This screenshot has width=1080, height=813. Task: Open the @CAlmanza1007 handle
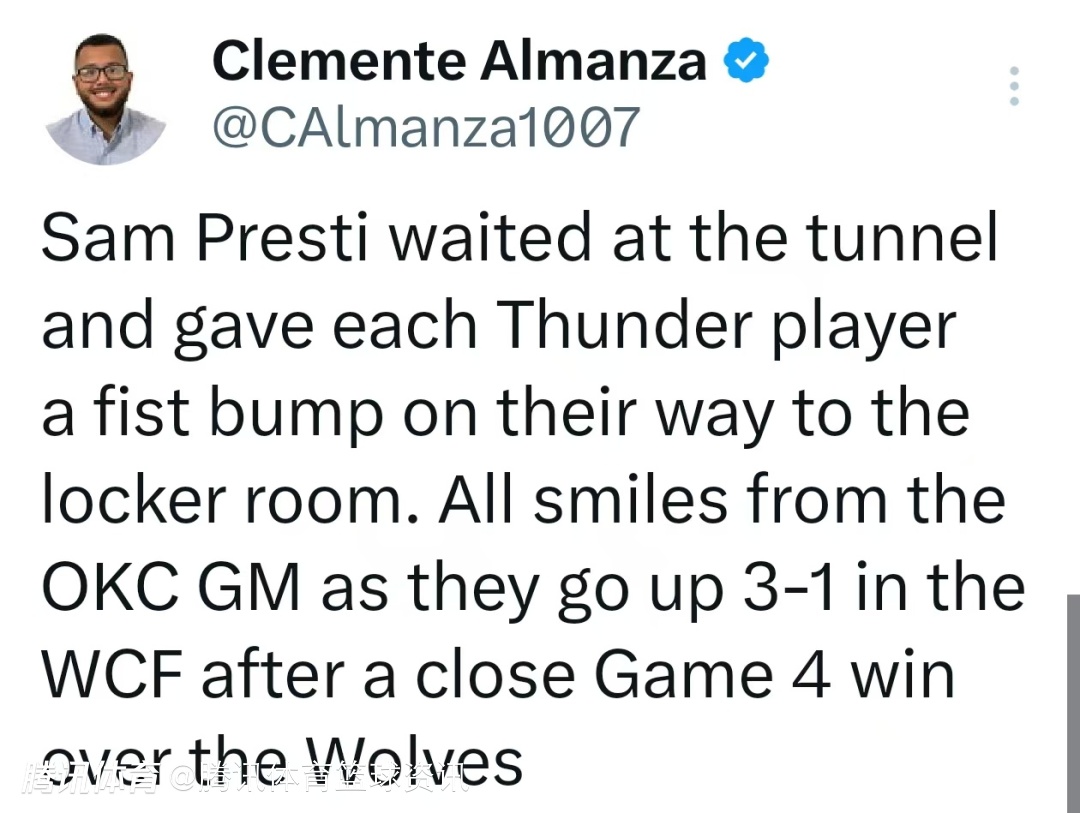pyautogui.click(x=425, y=127)
